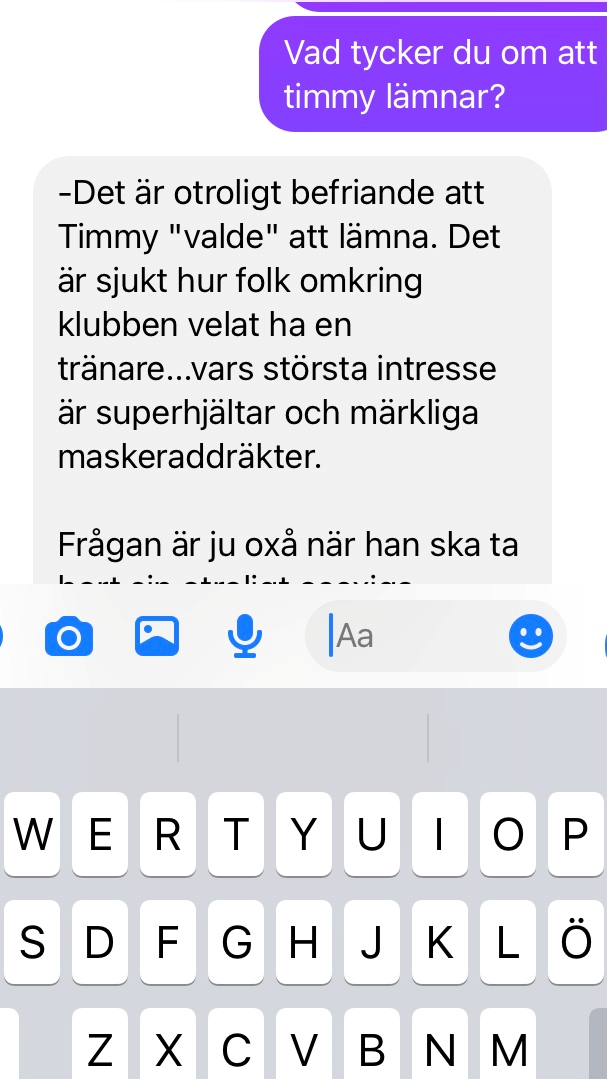Tap the Z key on keyboard
The height and width of the screenshot is (1079, 607).
coord(100,1044)
